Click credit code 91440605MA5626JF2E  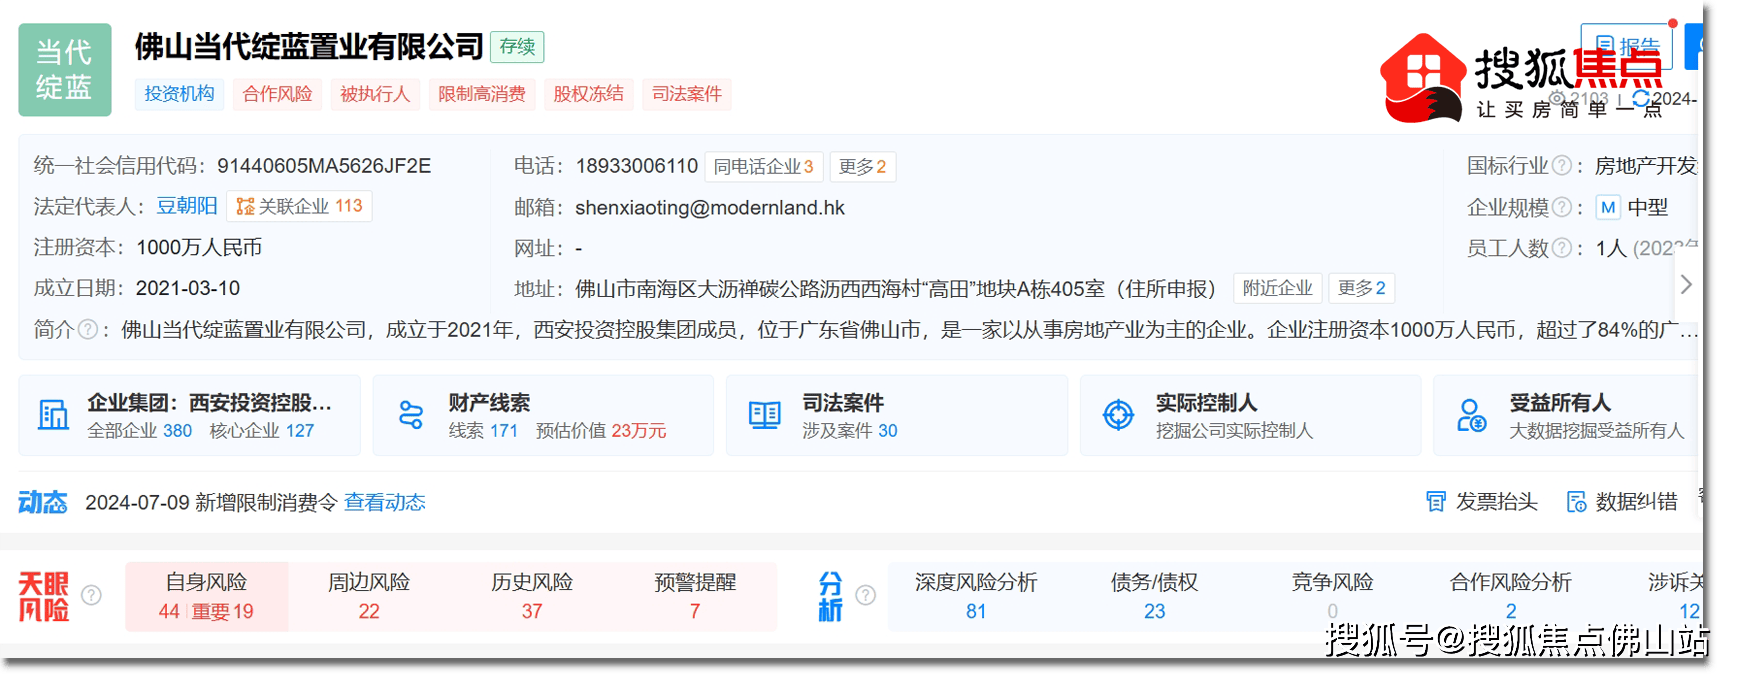324,166
